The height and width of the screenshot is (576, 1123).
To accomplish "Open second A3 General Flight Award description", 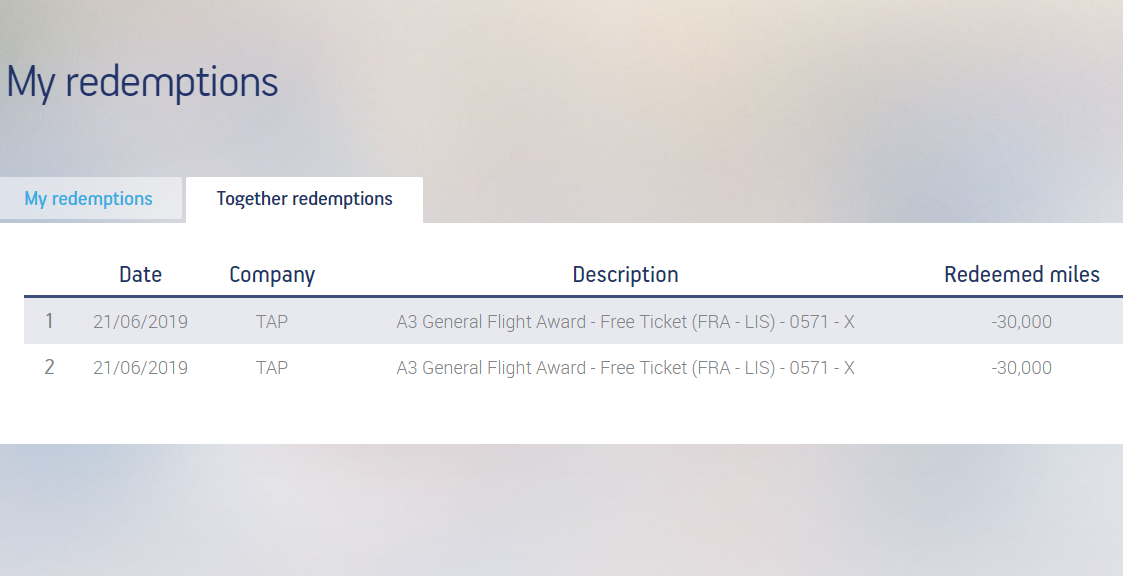I will point(625,368).
